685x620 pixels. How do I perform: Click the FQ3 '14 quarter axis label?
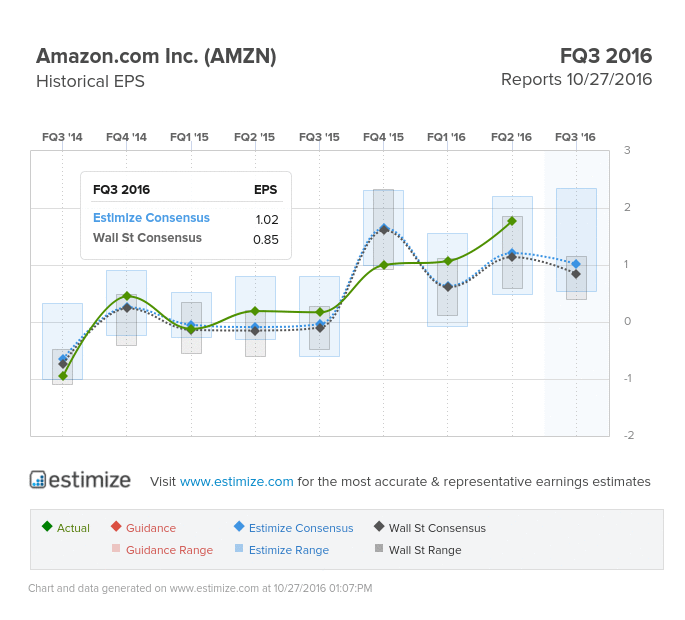[x=62, y=137]
